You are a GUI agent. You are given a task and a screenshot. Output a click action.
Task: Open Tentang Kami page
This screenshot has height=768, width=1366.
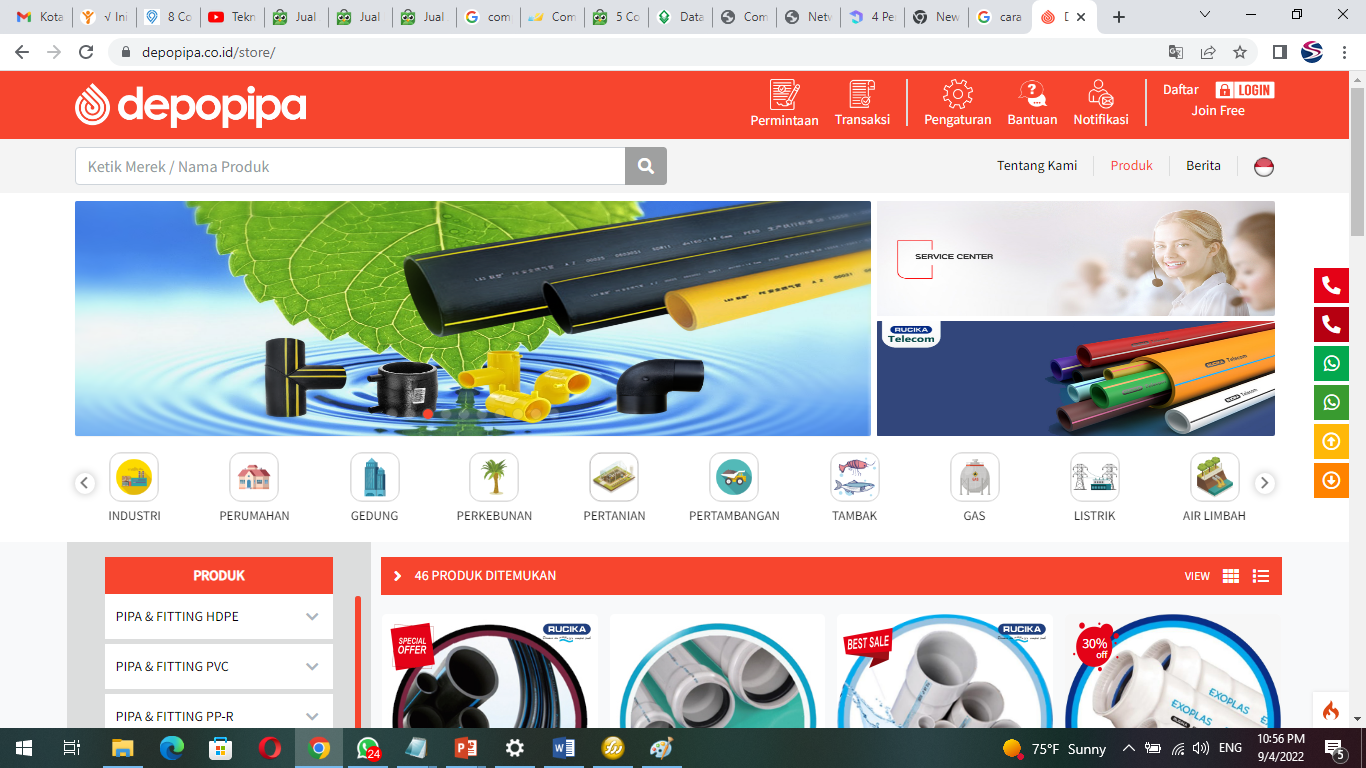1037,166
